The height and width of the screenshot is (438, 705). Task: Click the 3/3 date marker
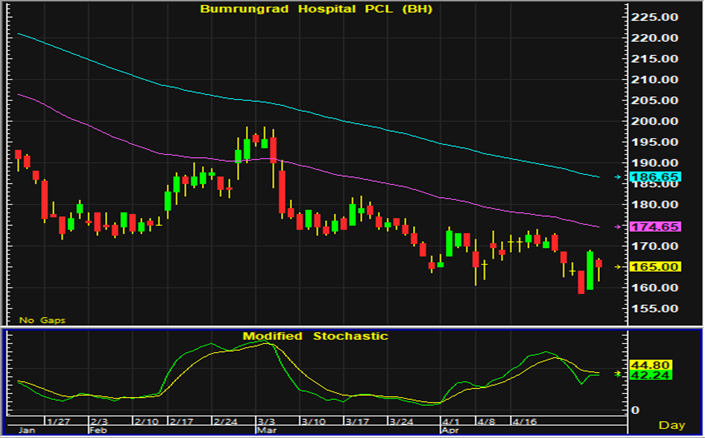[x=267, y=421]
